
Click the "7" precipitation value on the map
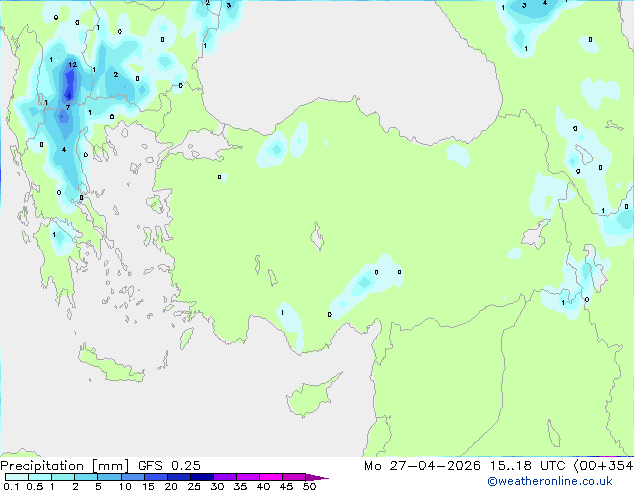click(68, 108)
